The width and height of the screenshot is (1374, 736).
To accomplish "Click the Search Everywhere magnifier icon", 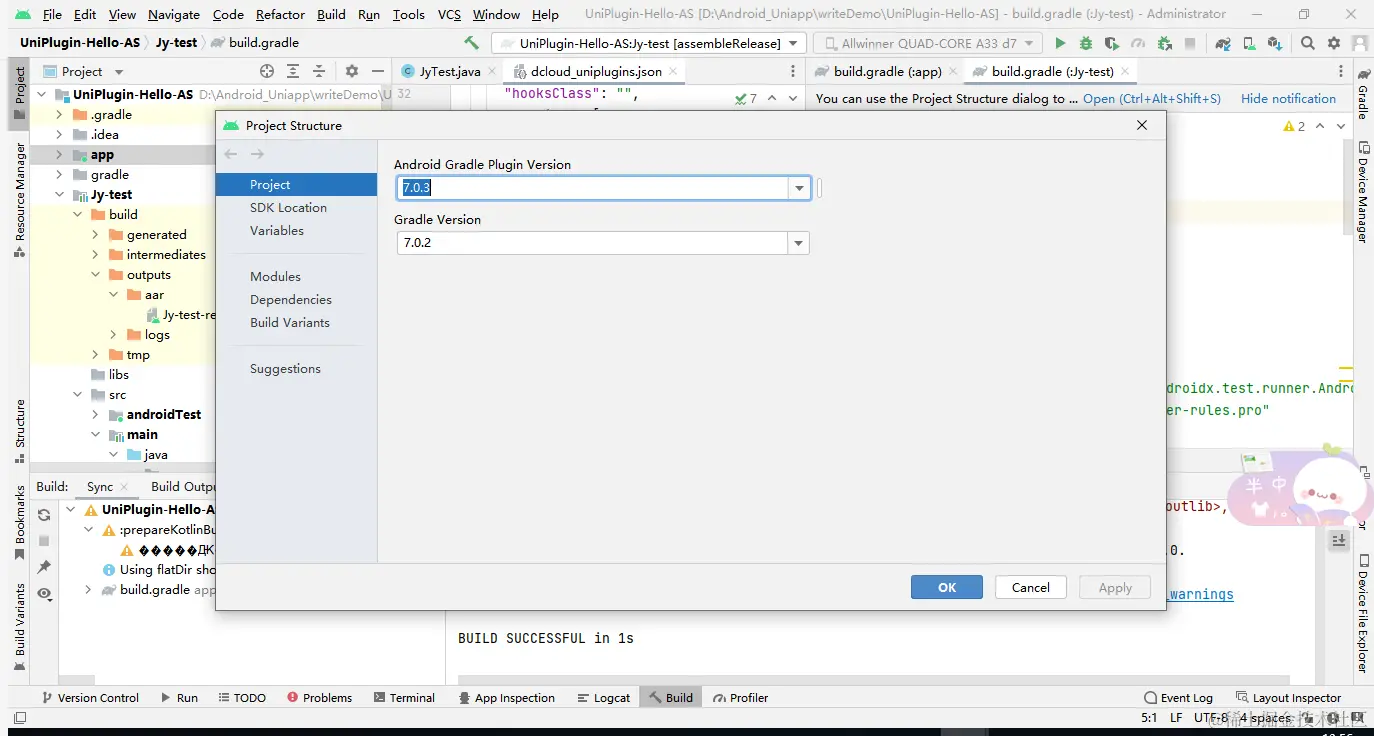I will click(x=1308, y=43).
